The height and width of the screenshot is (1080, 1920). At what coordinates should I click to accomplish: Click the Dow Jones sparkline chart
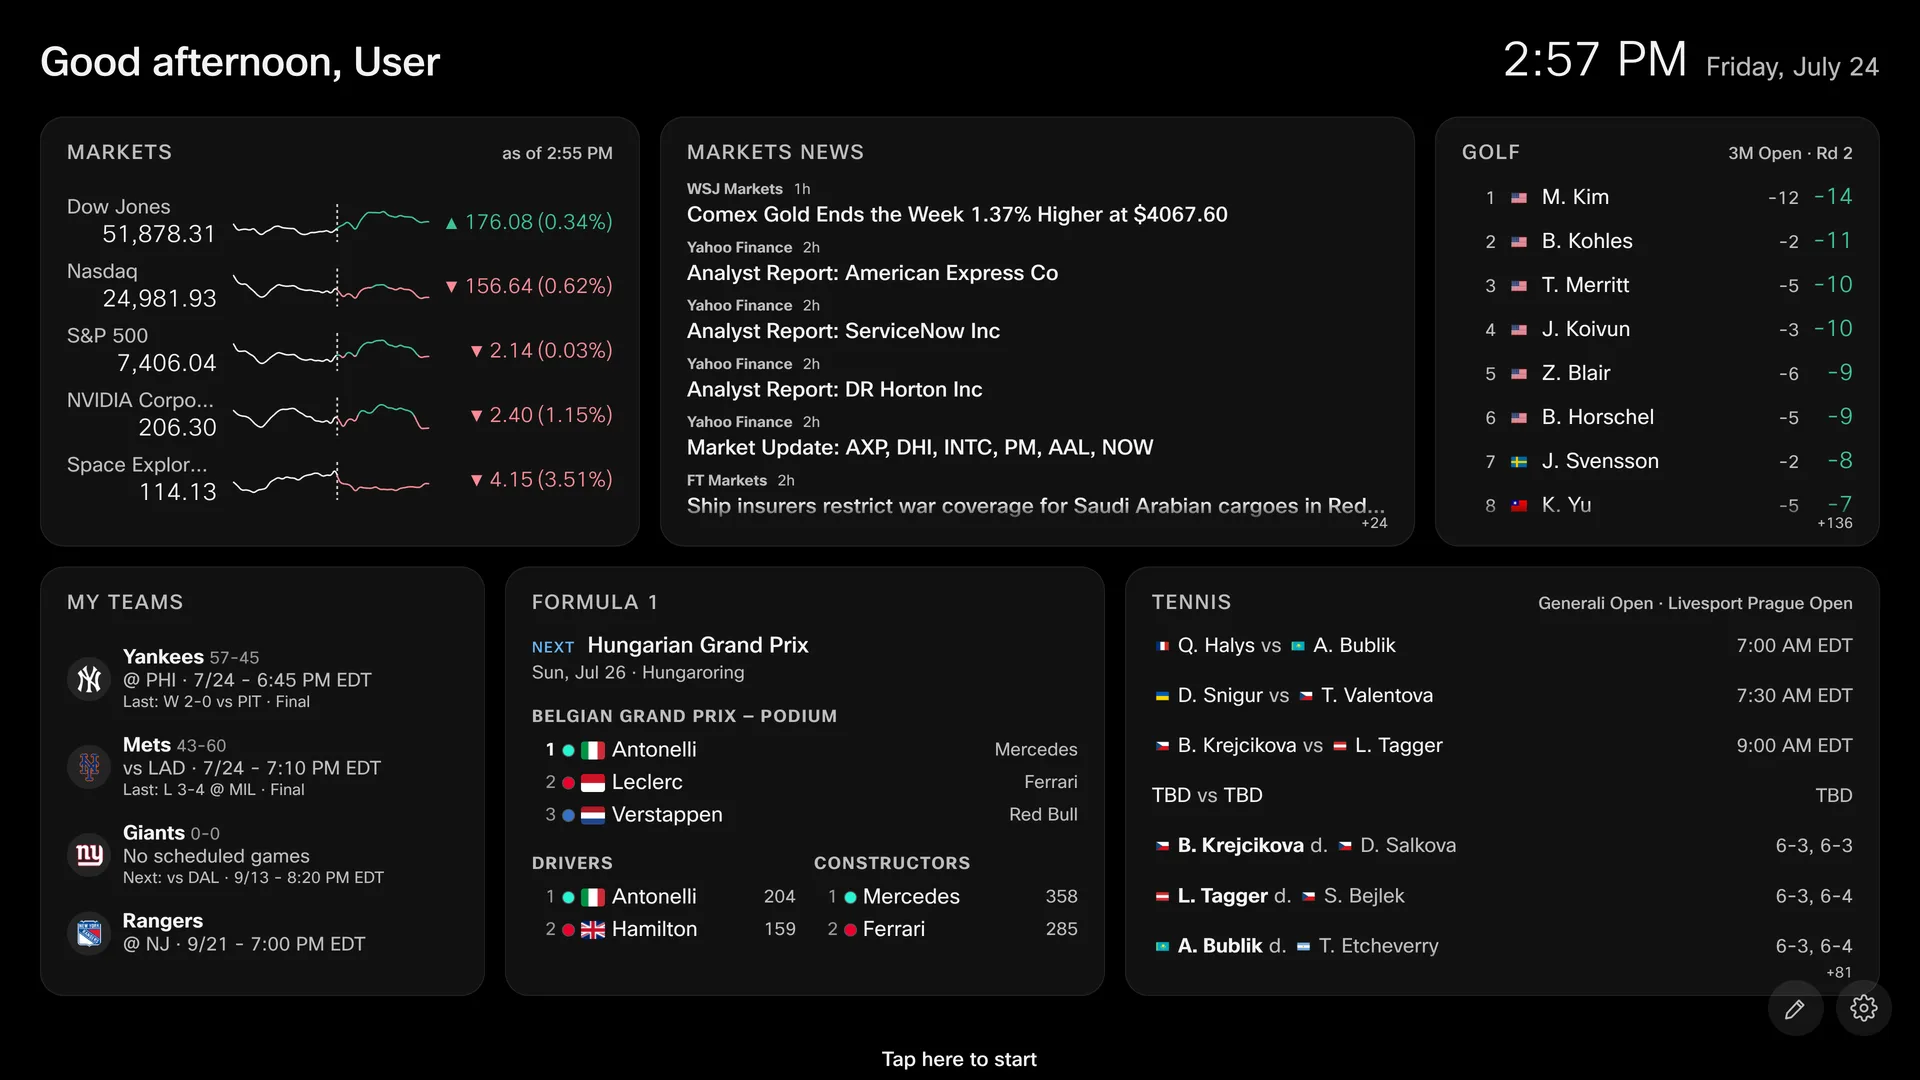(x=332, y=222)
